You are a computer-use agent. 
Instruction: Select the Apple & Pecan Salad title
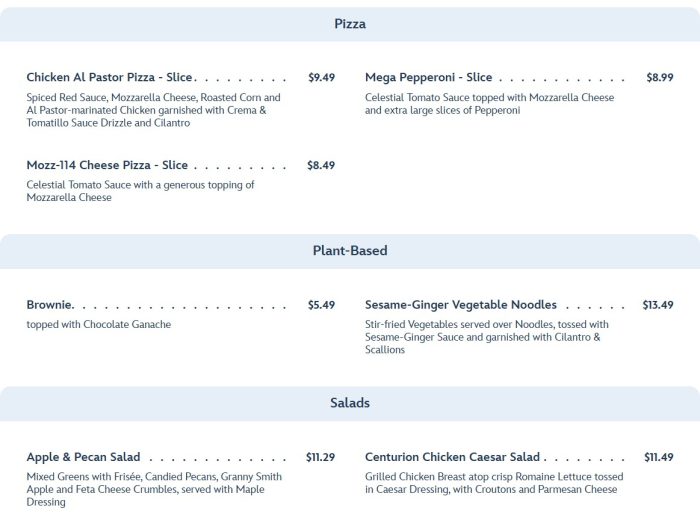point(83,457)
